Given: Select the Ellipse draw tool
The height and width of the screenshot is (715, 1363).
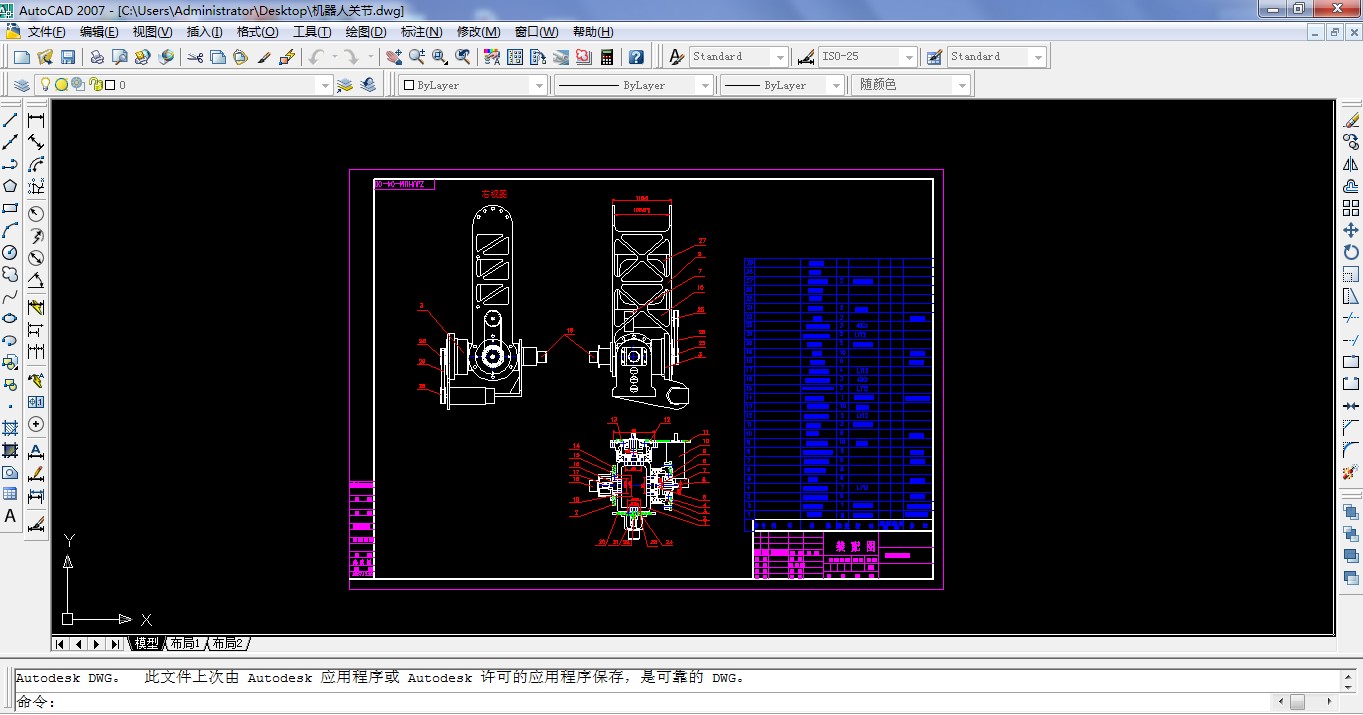Looking at the screenshot, I should pos(10,318).
